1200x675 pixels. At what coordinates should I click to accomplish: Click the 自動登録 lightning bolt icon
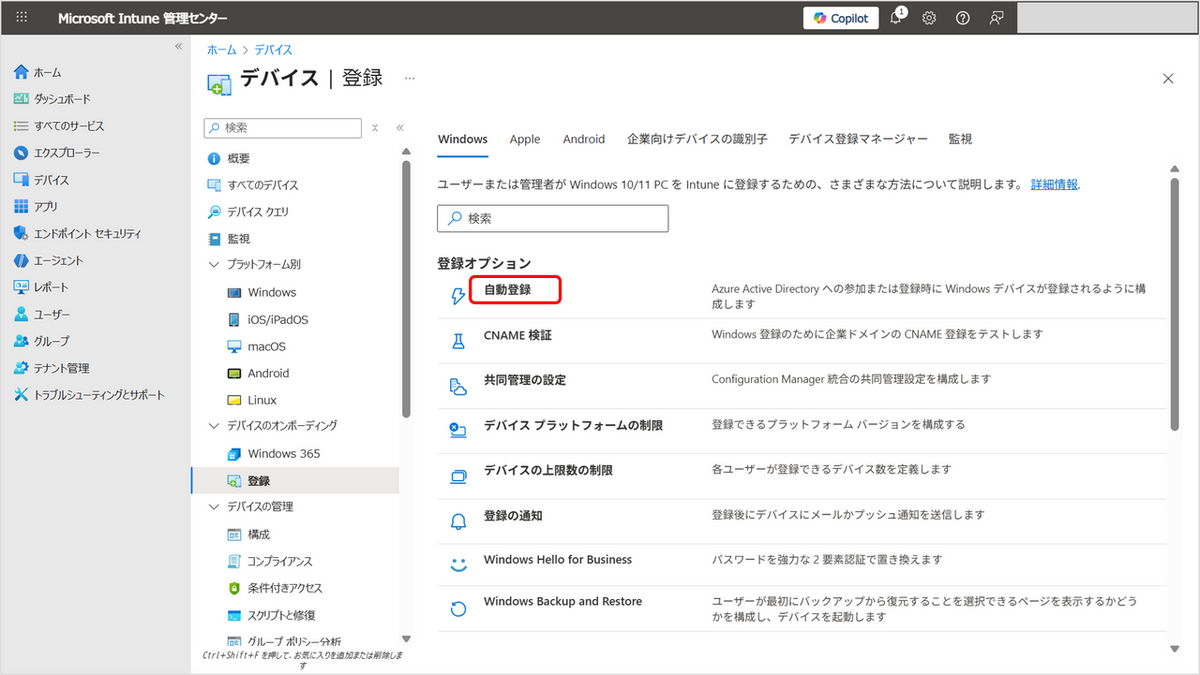click(x=458, y=296)
